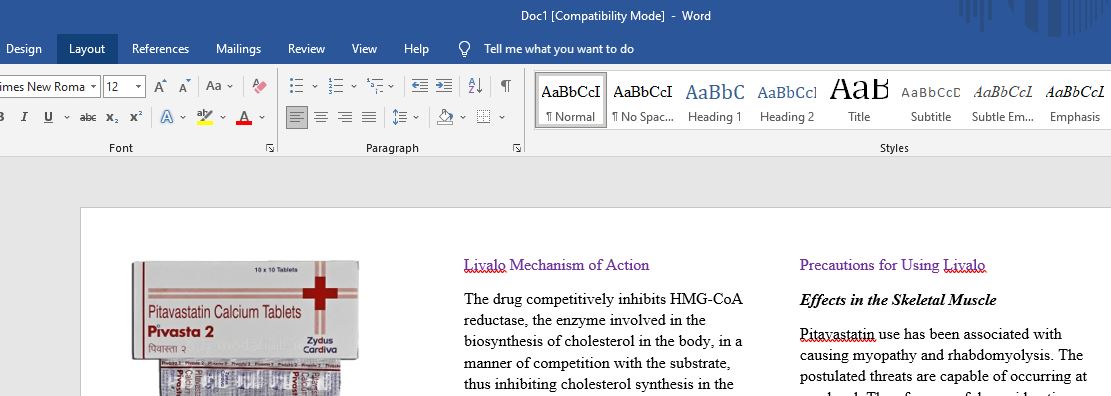Expand the underline style dropdown arrow

coord(67,118)
